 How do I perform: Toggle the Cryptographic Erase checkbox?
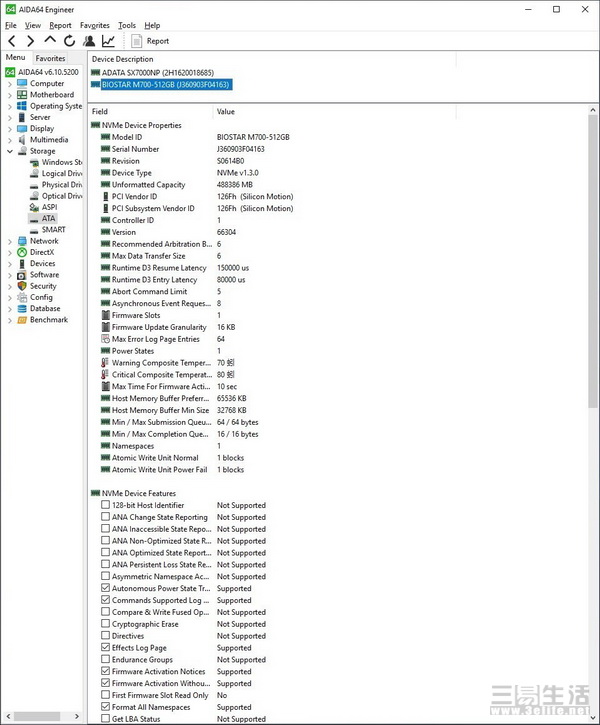point(105,624)
